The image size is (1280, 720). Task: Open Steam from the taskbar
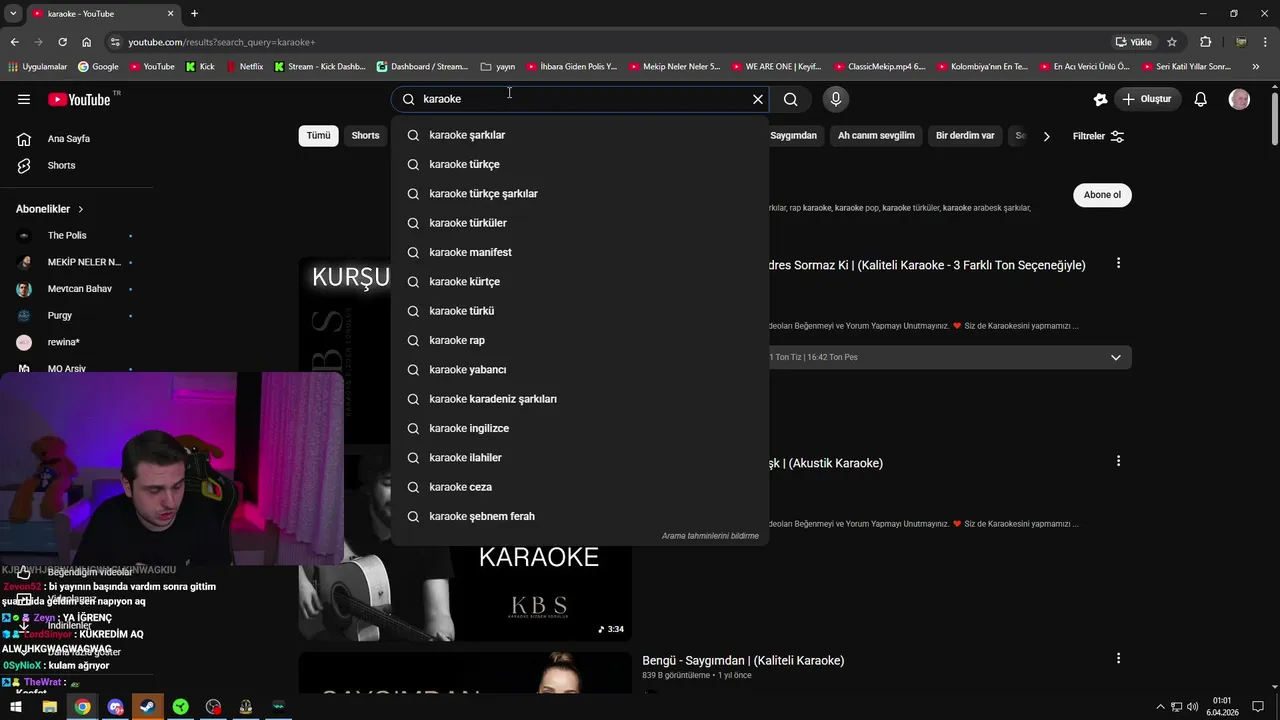[148, 707]
